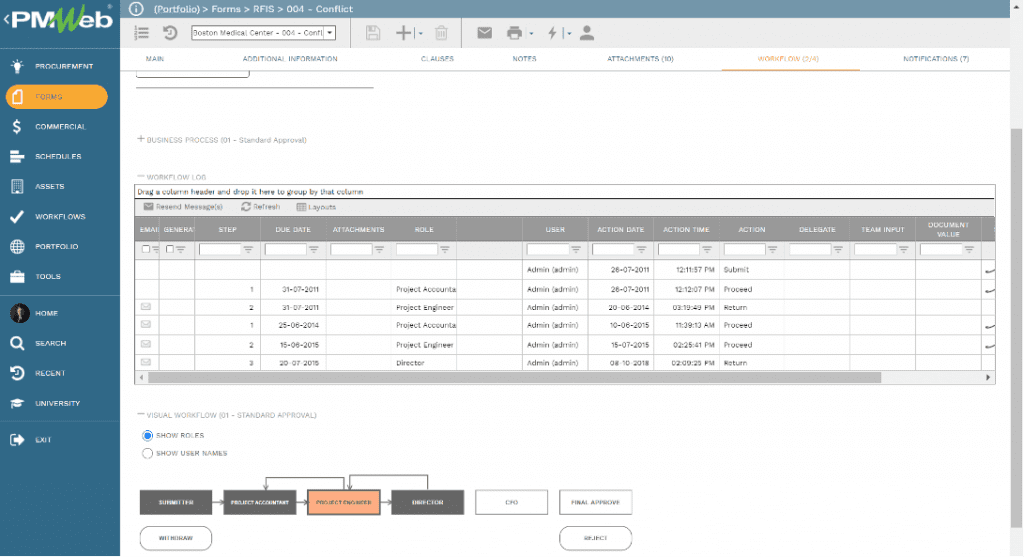1024x557 pixels.
Task: Click the Resend Message(s) button
Action: click(184, 207)
